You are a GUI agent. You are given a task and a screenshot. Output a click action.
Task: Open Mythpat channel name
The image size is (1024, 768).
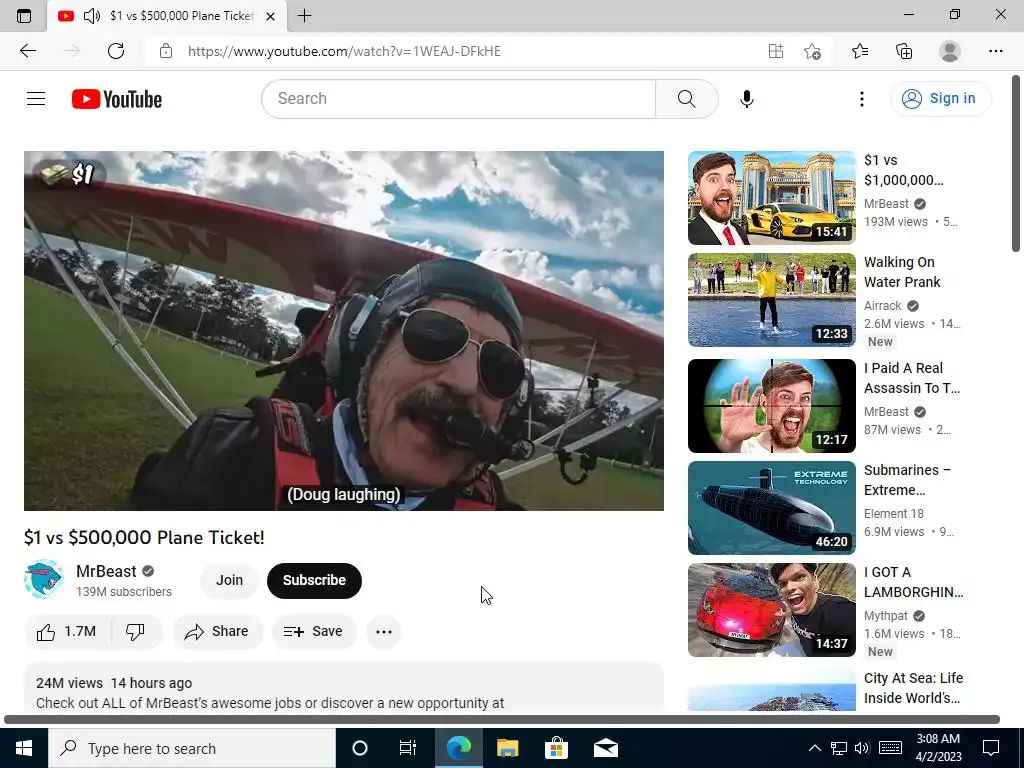pos(886,616)
